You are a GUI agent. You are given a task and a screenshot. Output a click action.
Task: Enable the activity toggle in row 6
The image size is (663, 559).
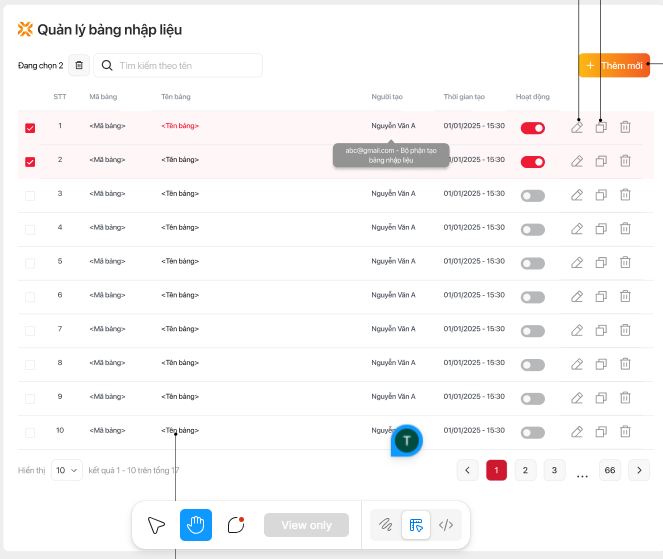pos(532,297)
